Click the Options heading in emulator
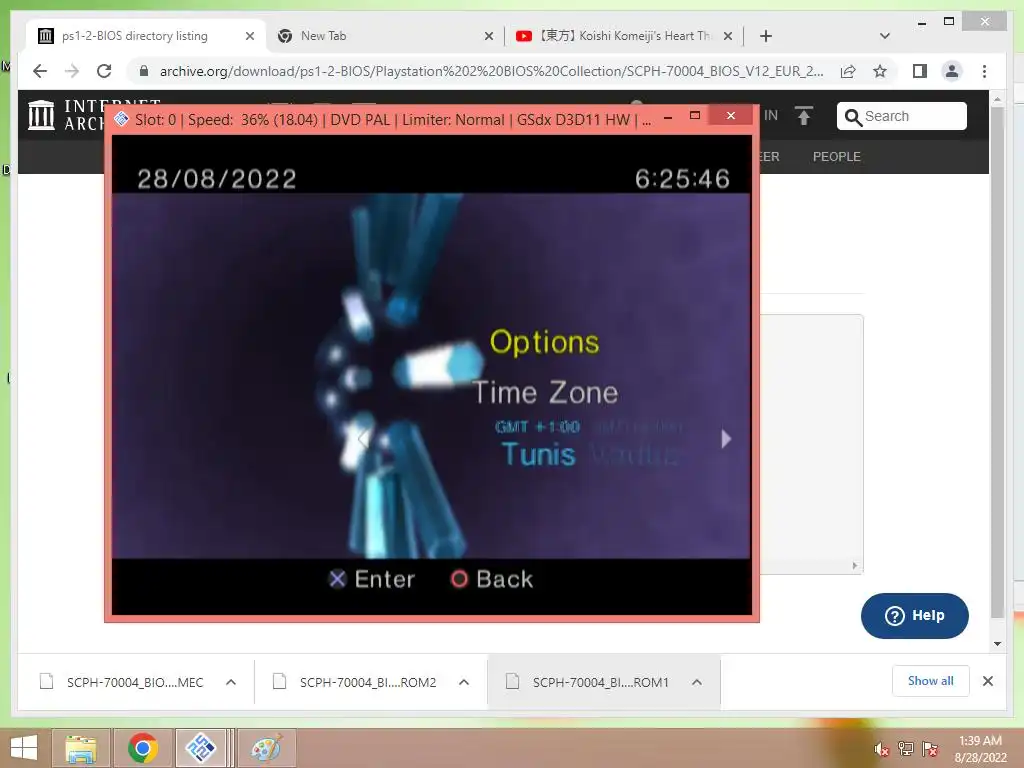The image size is (1024, 768). 544,342
